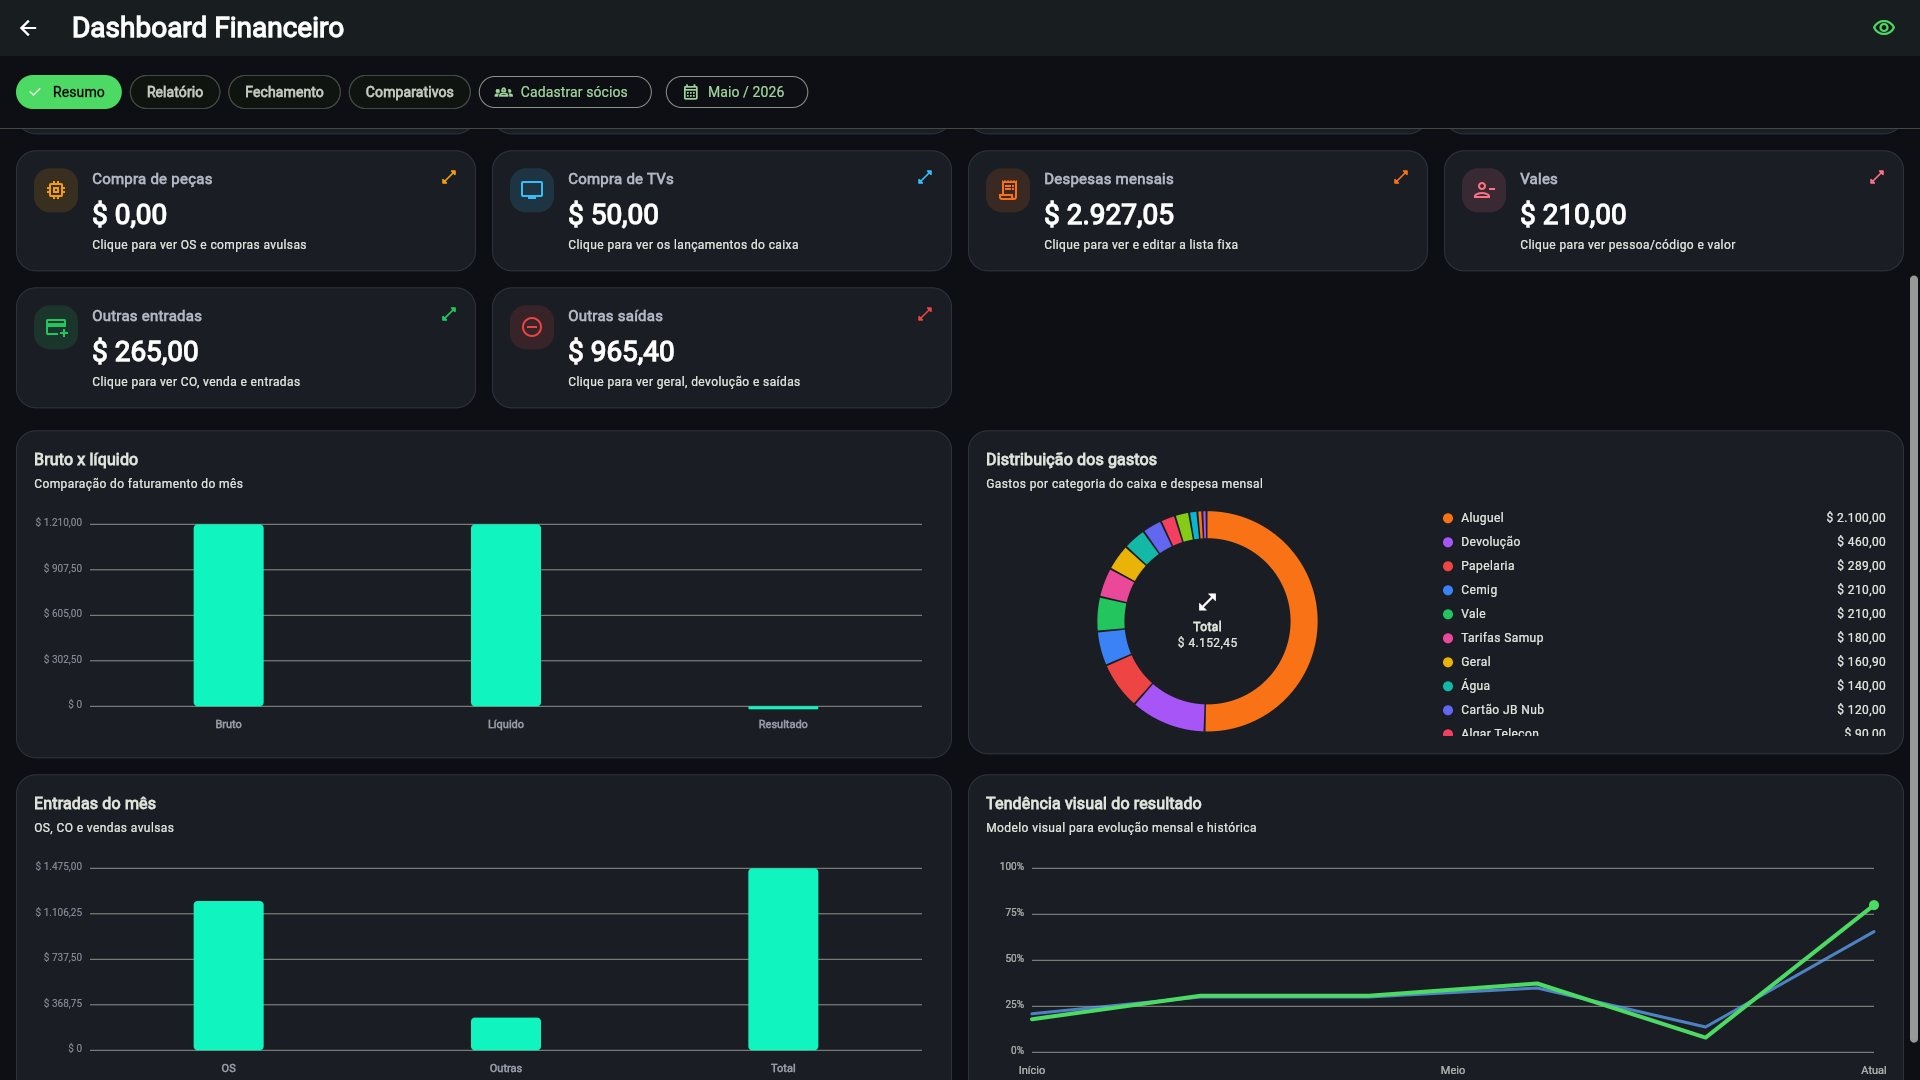Screen dimensions: 1920x1080
Task: Open the Fechamento tab
Action: point(284,92)
